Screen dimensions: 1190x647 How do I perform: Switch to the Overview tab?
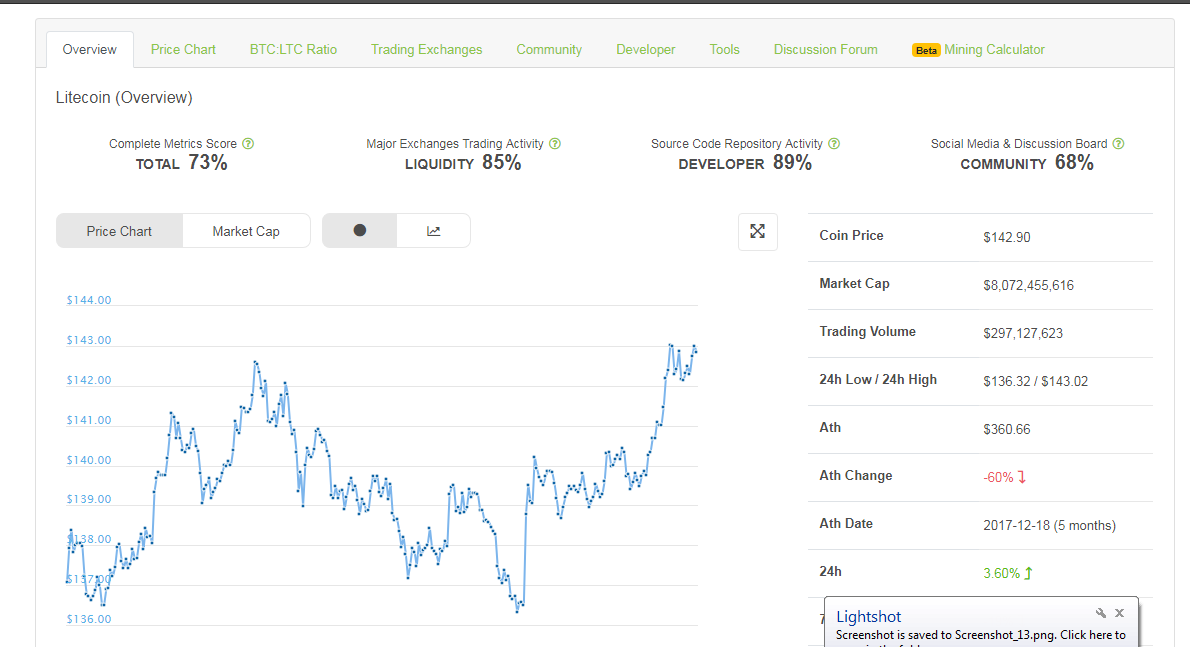click(90, 49)
